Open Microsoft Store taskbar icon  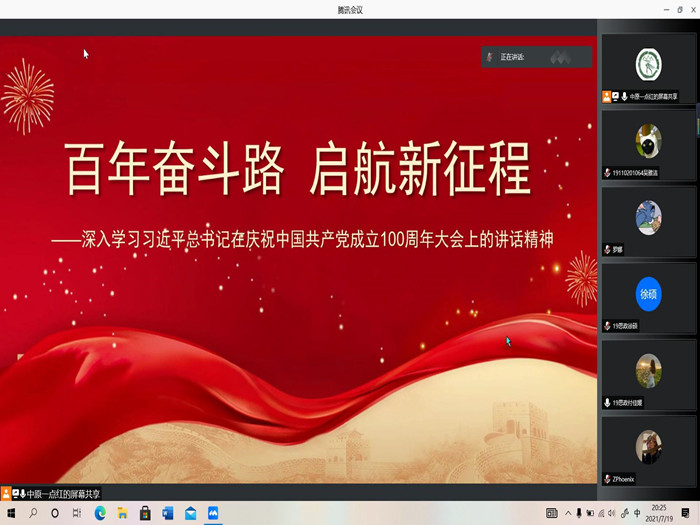coord(145,513)
